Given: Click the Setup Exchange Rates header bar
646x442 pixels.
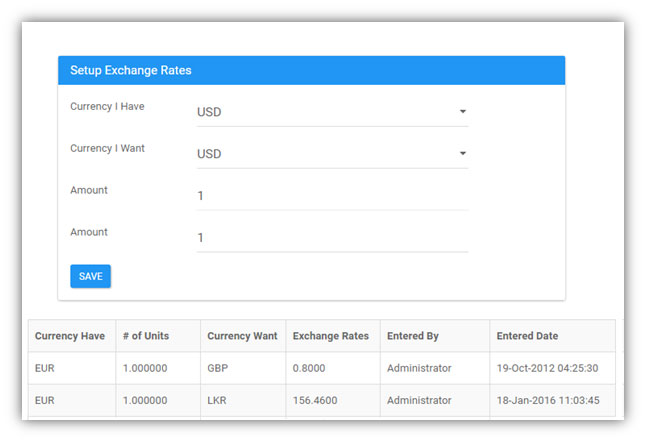Looking at the screenshot, I should [x=311, y=70].
